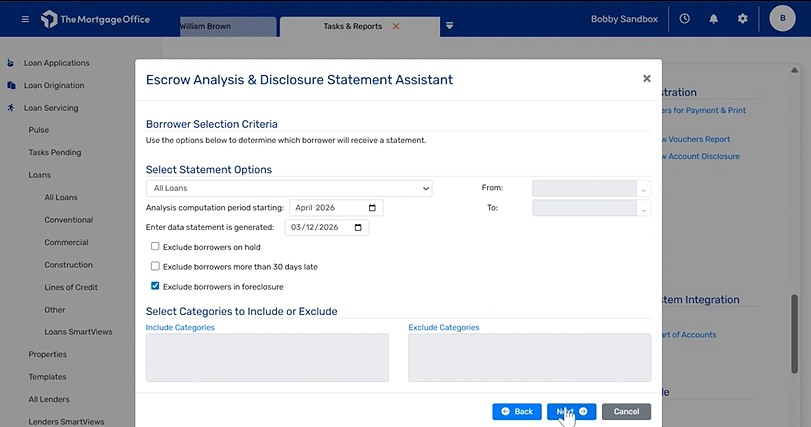This screenshot has height=427, width=811.
Task: Click the page vertical scrollbar thumb
Action: (x=794, y=334)
